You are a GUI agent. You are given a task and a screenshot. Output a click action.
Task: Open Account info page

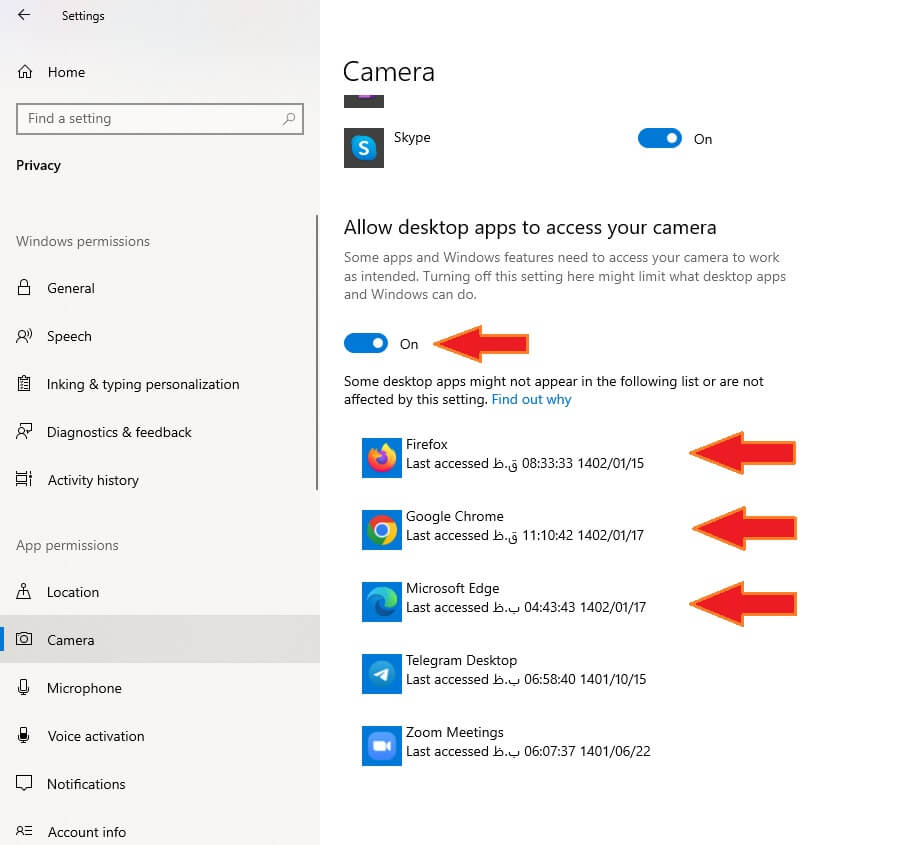(x=86, y=832)
